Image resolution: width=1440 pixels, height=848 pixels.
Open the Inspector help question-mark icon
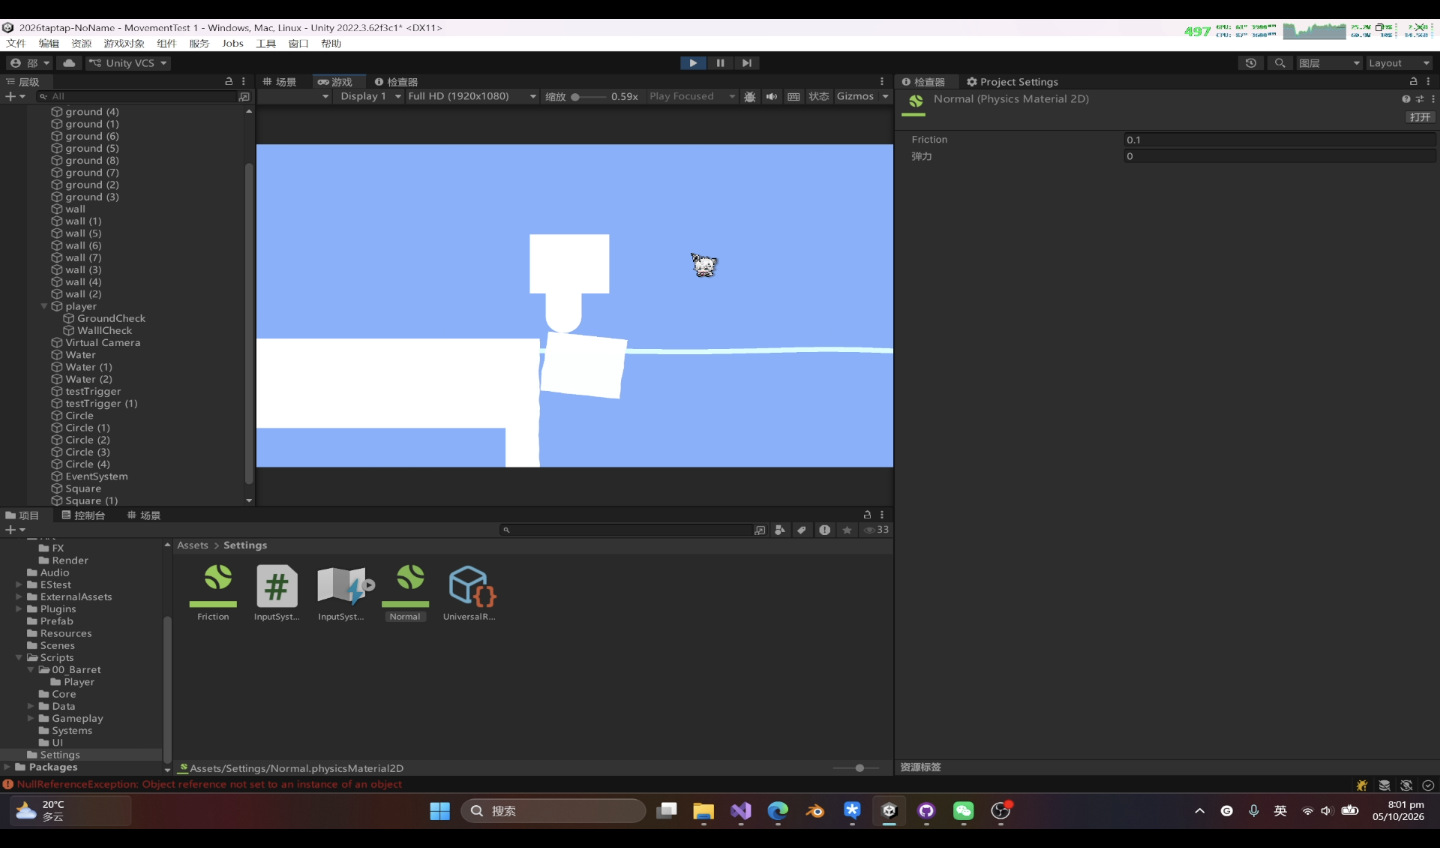1406,99
